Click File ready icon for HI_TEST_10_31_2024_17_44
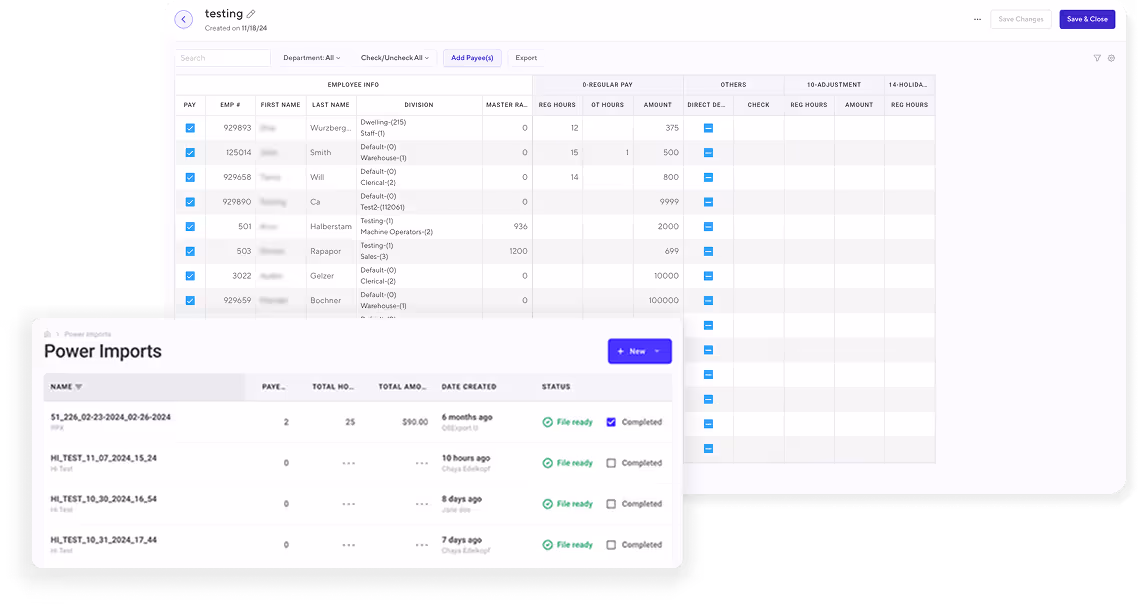The image size is (1140, 604). (547, 544)
